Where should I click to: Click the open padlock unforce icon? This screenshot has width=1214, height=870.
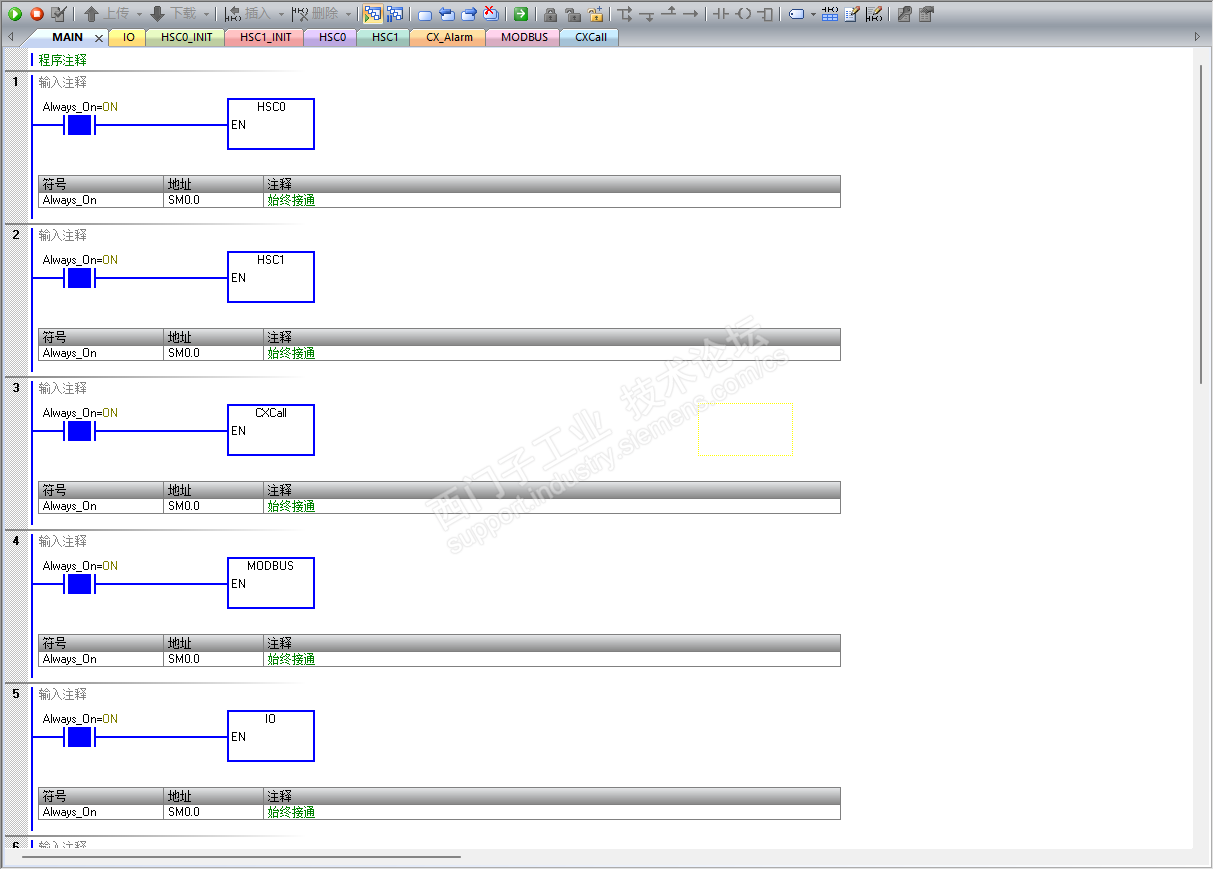click(572, 14)
